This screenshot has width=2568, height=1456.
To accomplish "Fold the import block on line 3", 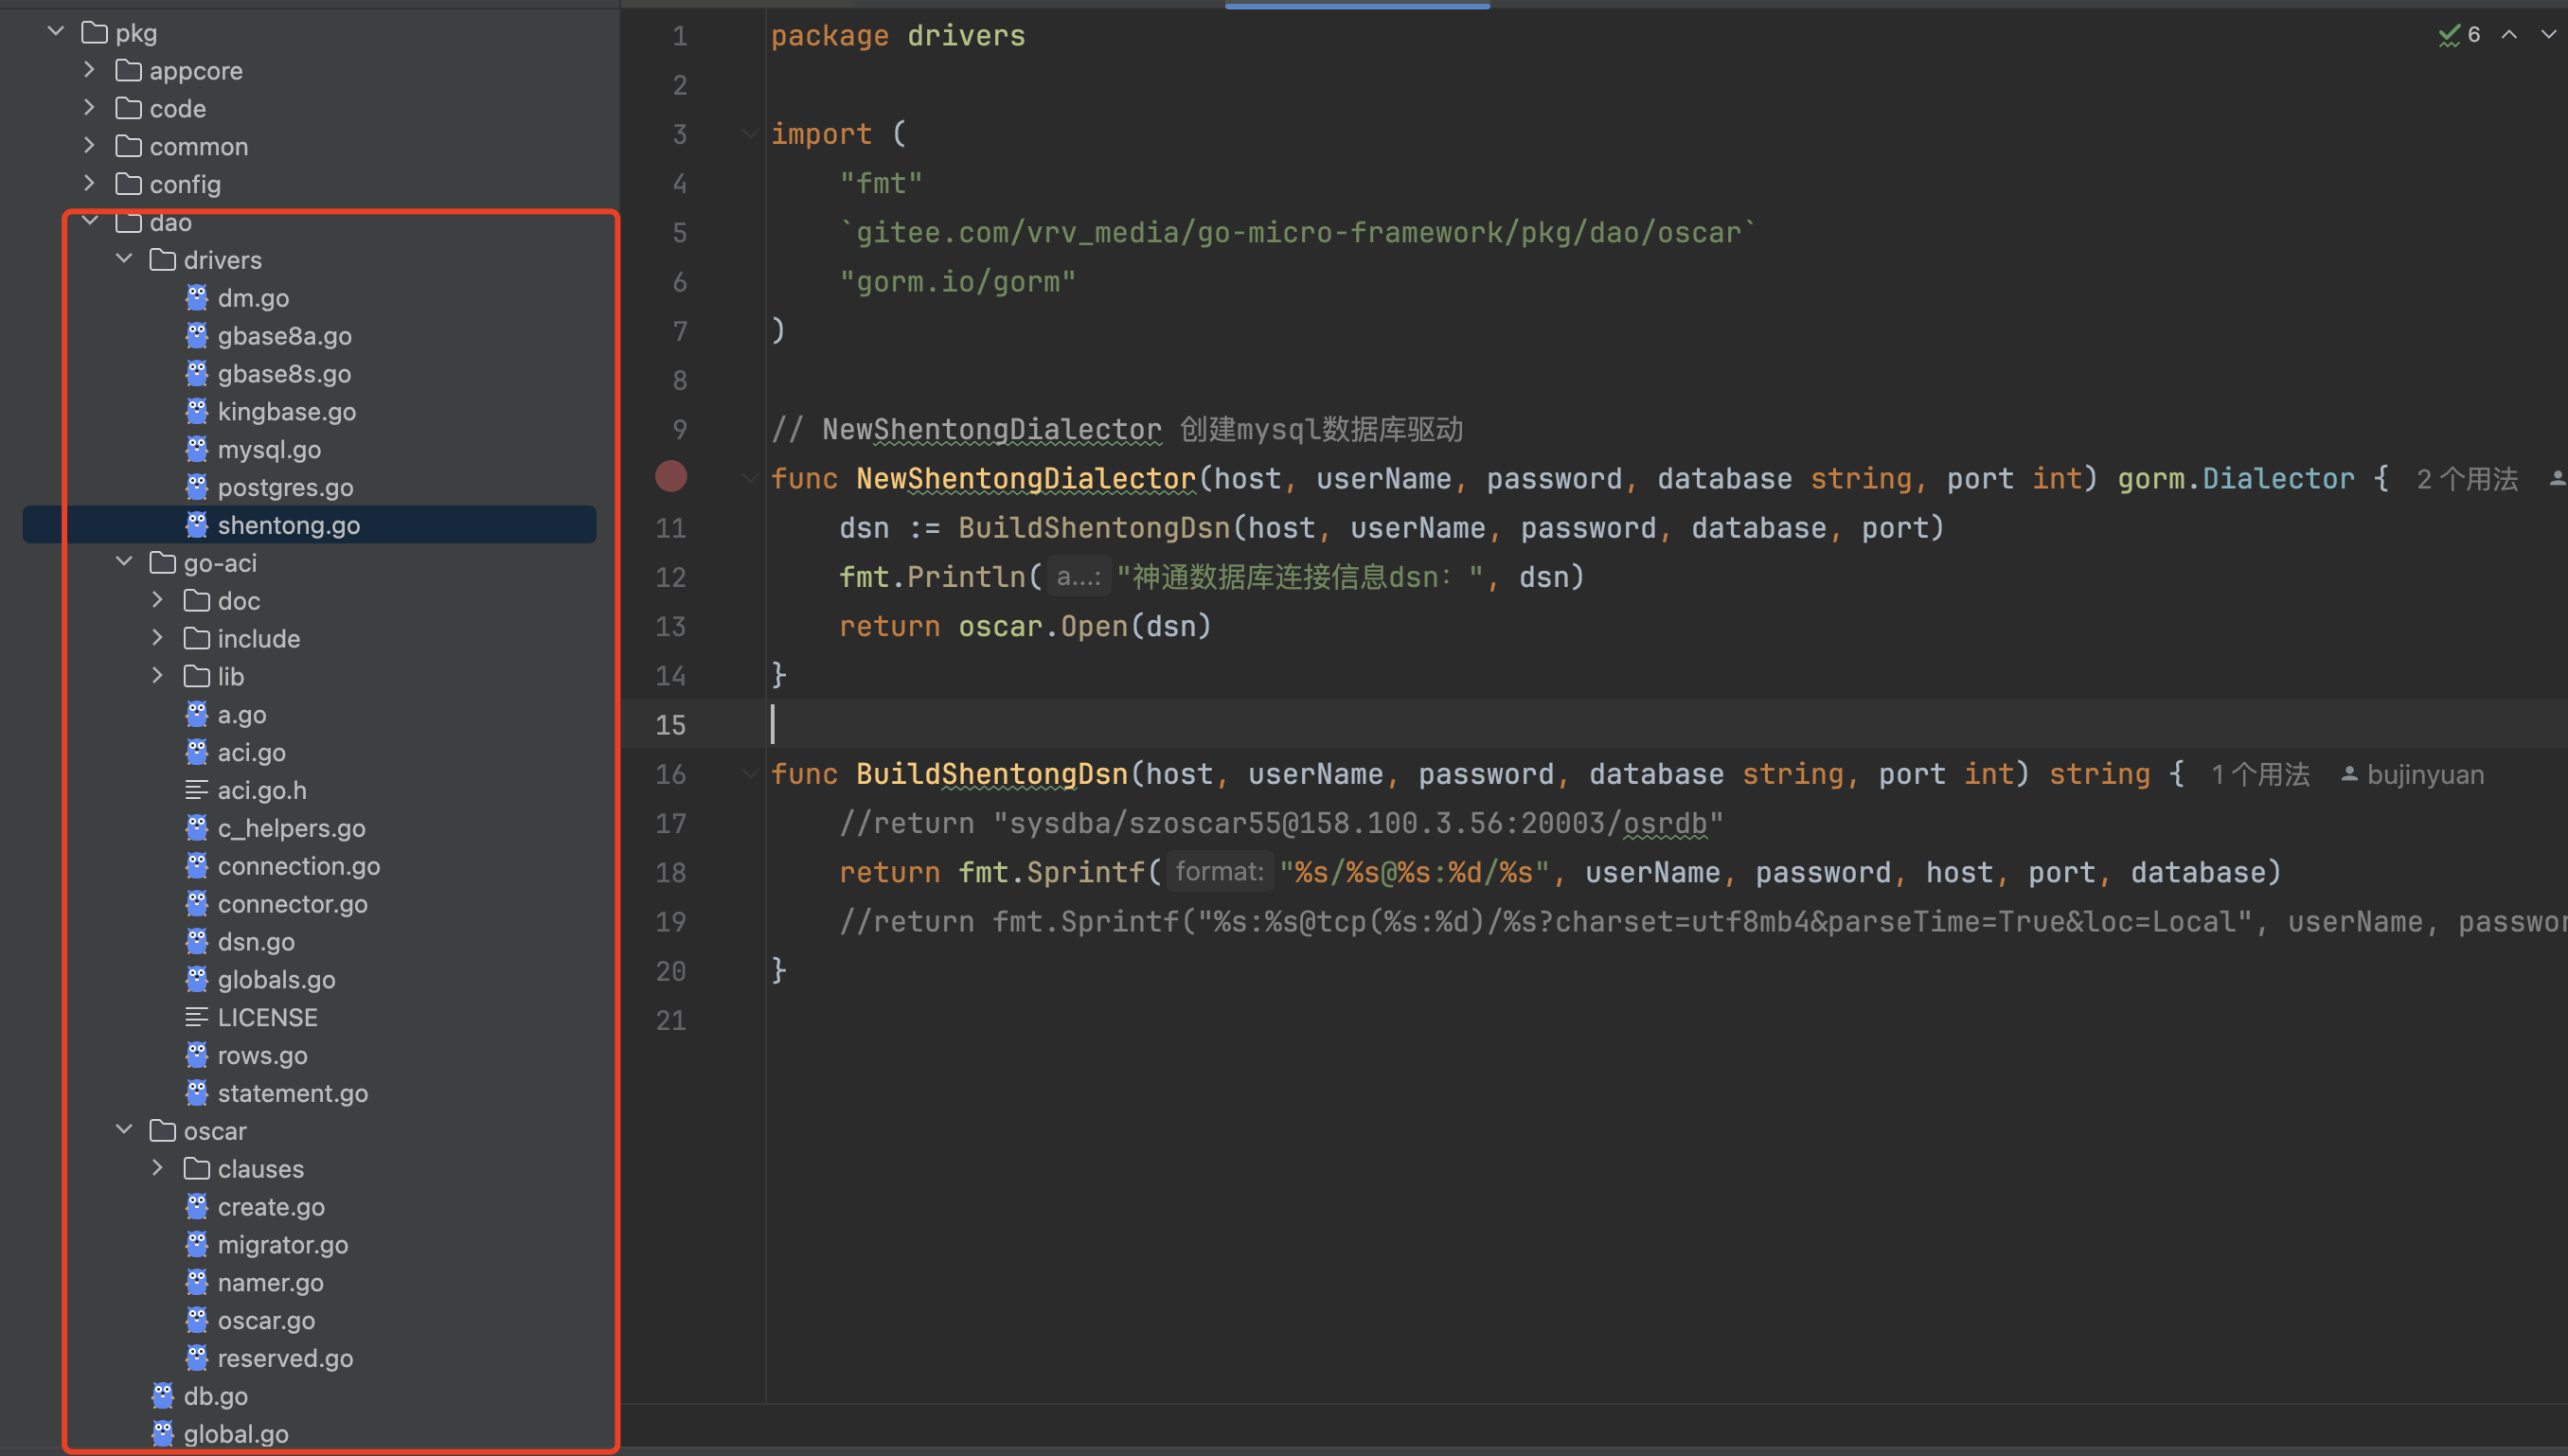I will (750, 133).
